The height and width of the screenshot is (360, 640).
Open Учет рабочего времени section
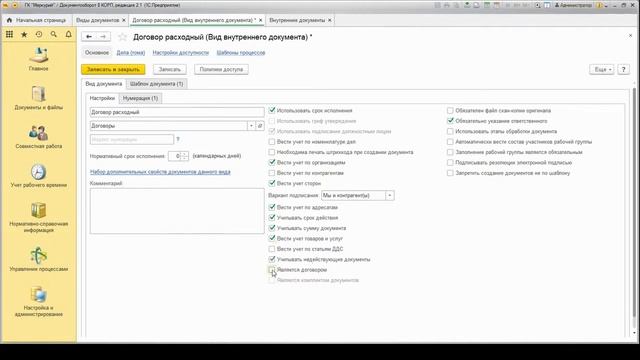point(38,176)
